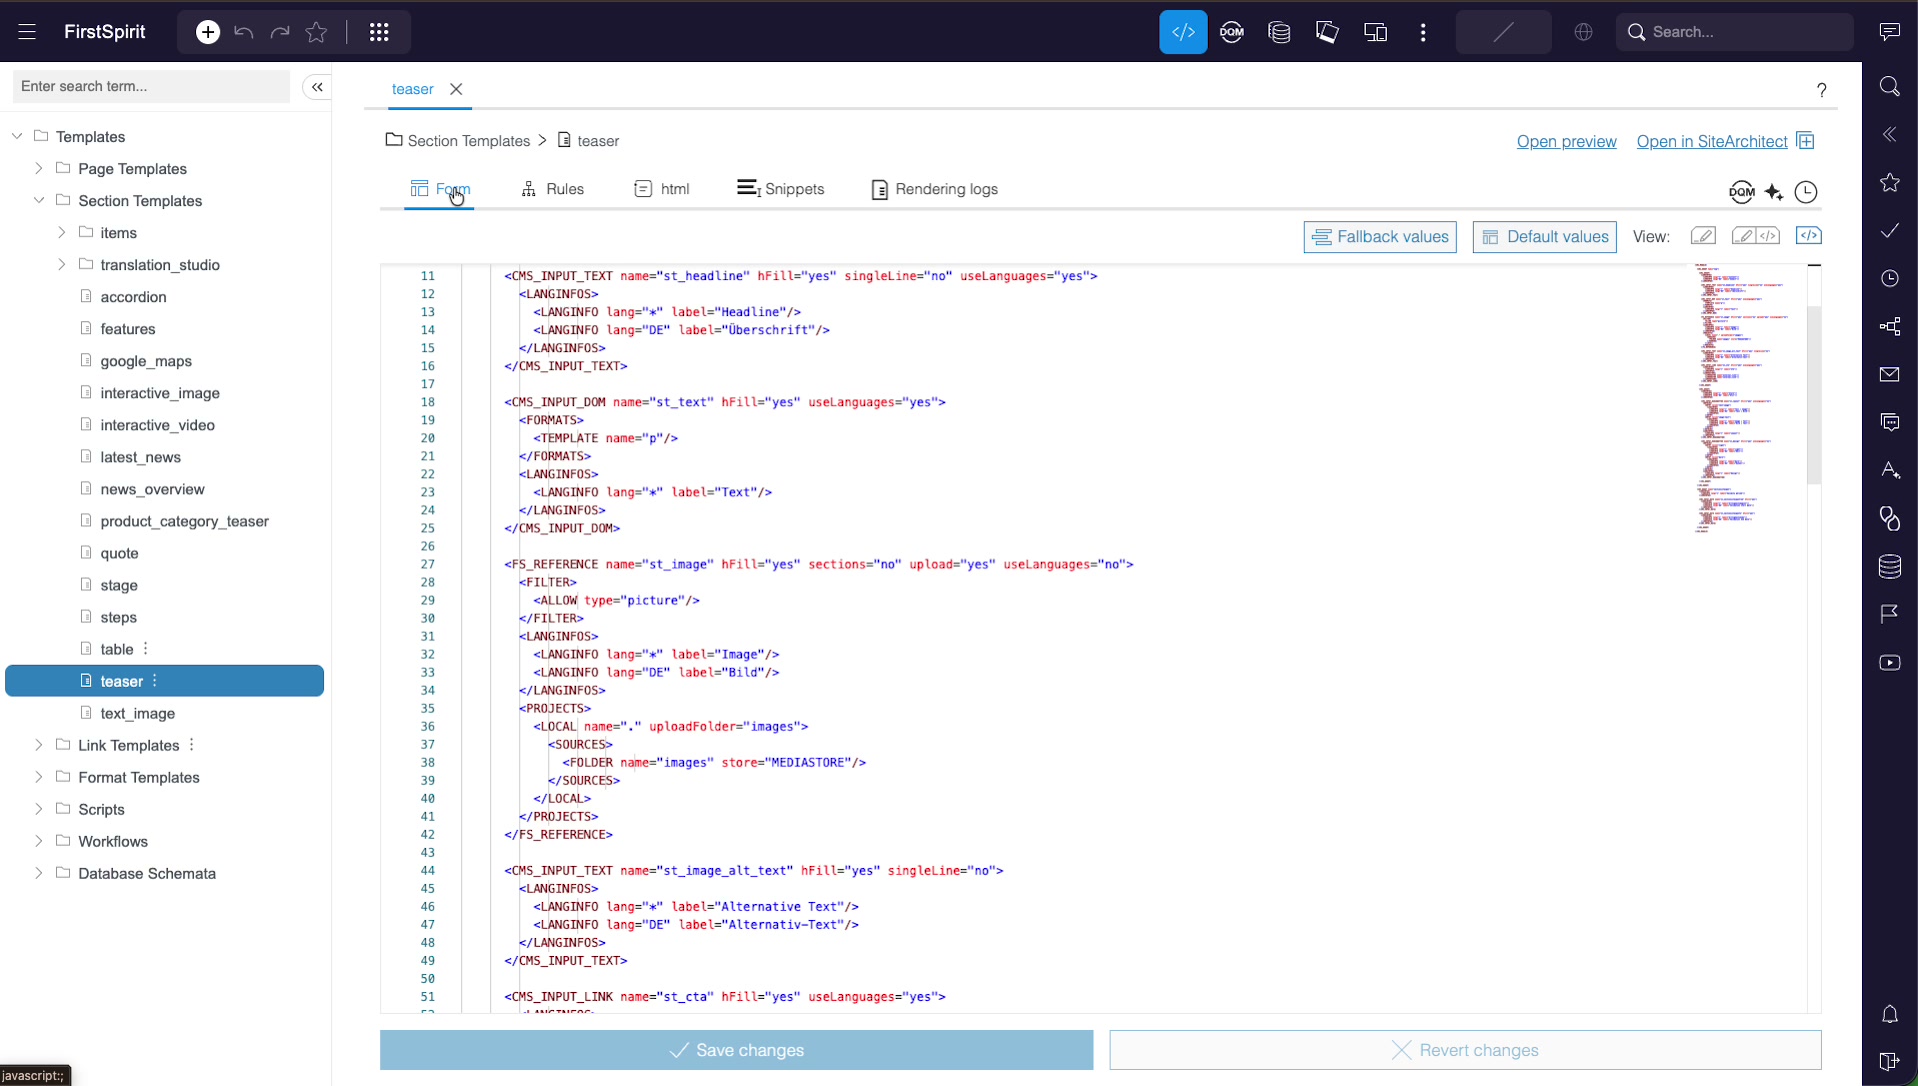Collapse the Templates root folder
The width and height of the screenshot is (1918, 1086).
coord(17,136)
